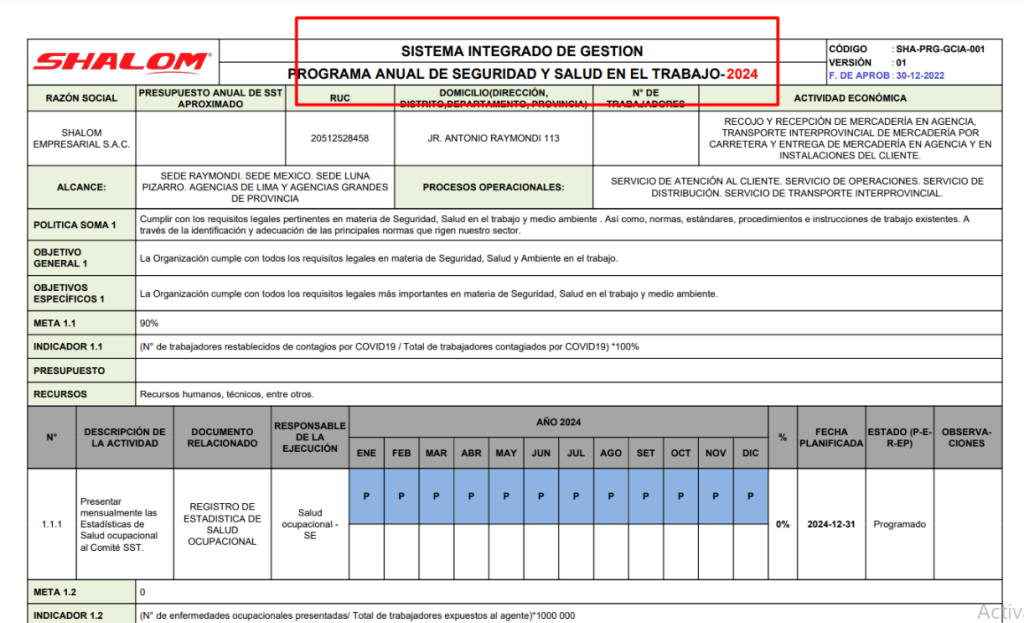Select the 'Presentar mensualmente las Estadísticas' activity
This screenshot has height=623, width=1024.
click(119, 524)
